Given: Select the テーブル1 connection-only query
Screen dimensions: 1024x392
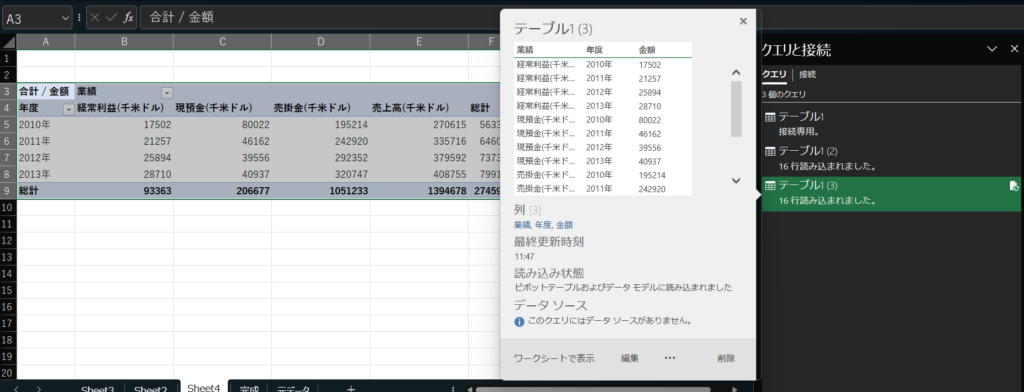Looking at the screenshot, I should coord(891,123).
